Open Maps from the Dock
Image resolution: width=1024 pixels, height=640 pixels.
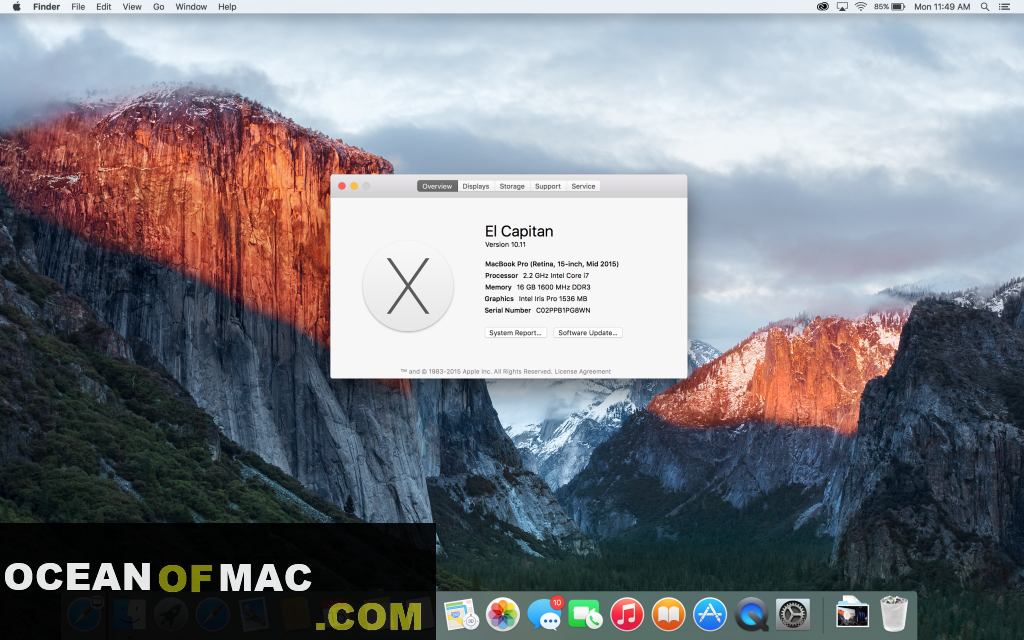[461, 615]
